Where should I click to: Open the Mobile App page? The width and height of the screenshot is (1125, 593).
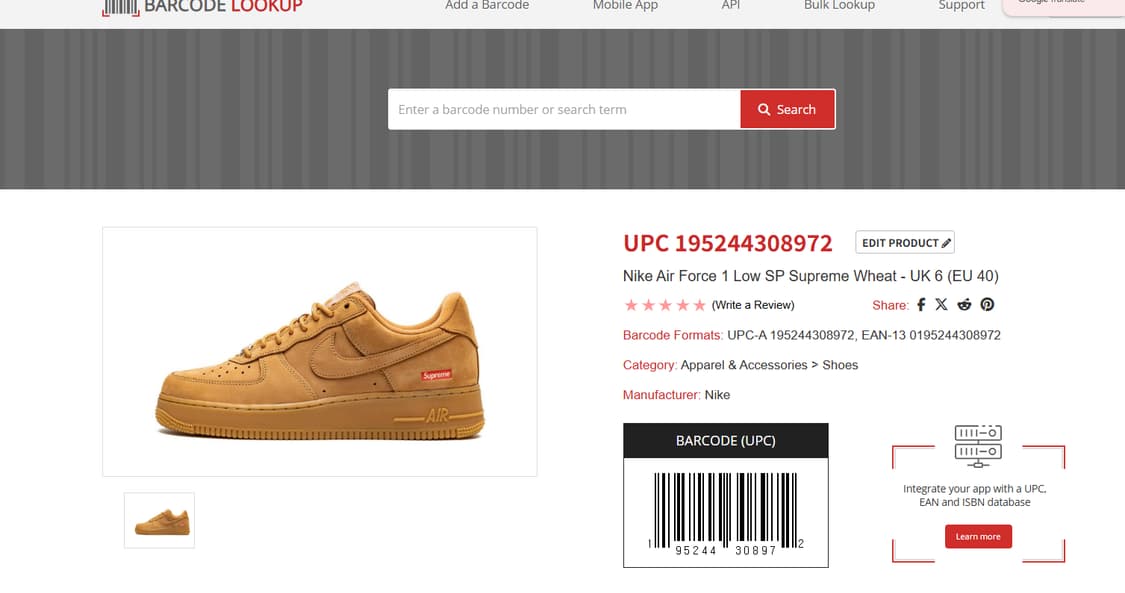pos(625,6)
